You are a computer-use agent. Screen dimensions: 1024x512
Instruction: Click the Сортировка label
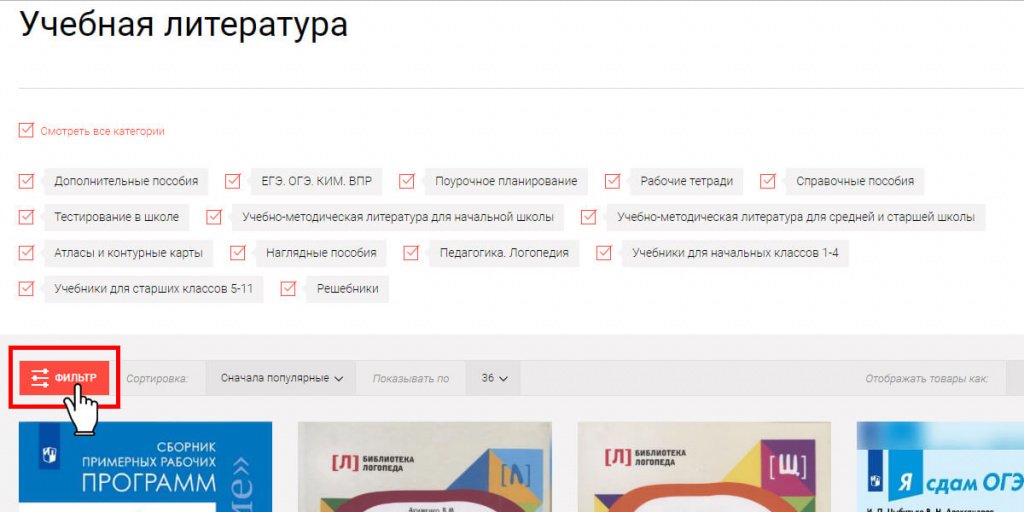157,379
